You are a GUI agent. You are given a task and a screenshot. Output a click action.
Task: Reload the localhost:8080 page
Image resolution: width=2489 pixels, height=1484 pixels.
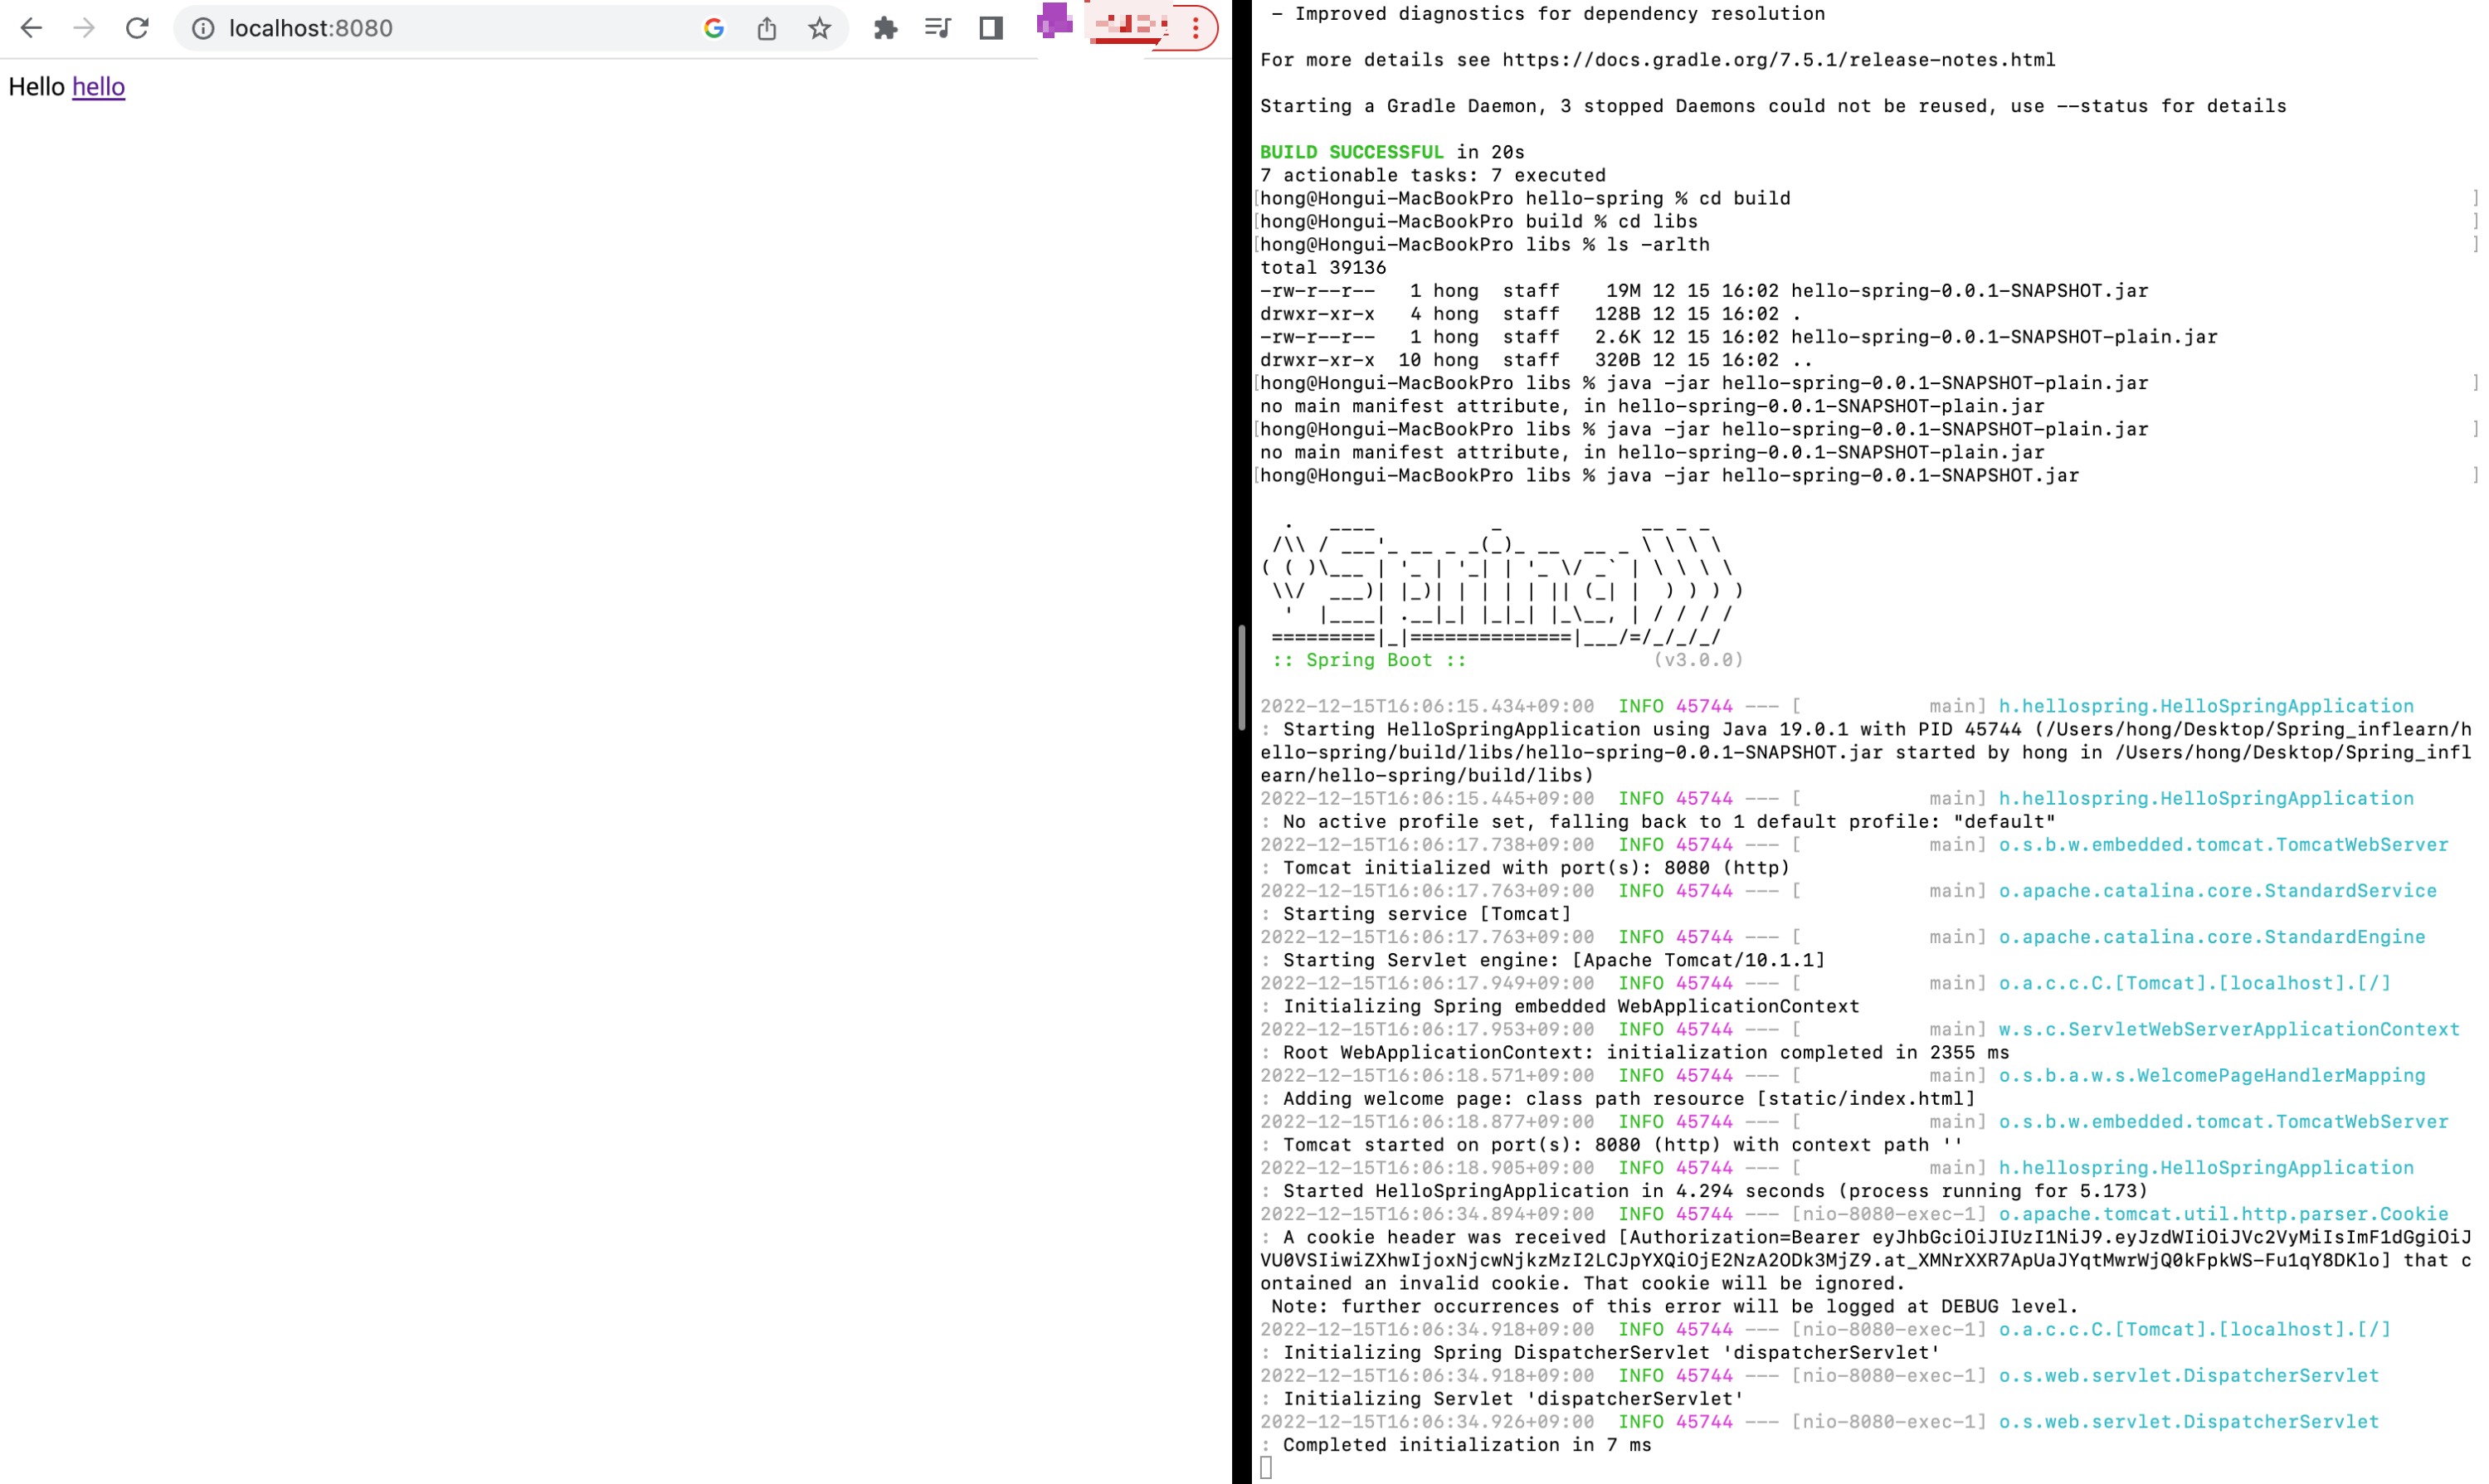coord(137,28)
